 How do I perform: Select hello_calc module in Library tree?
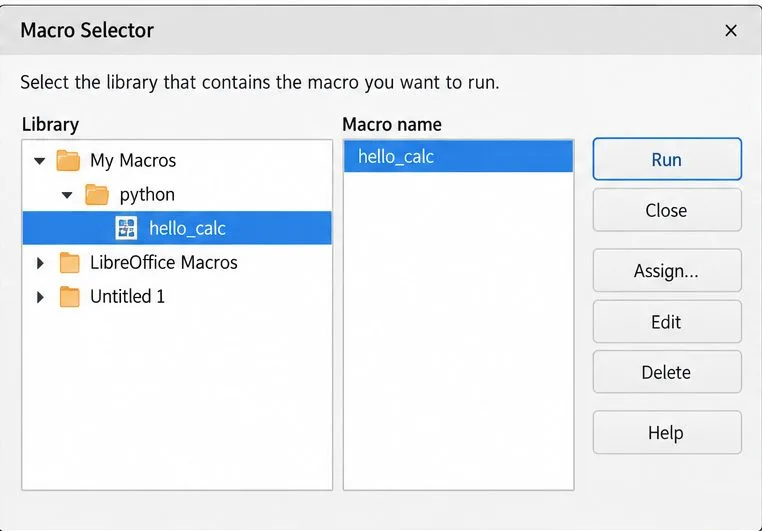tap(177, 228)
